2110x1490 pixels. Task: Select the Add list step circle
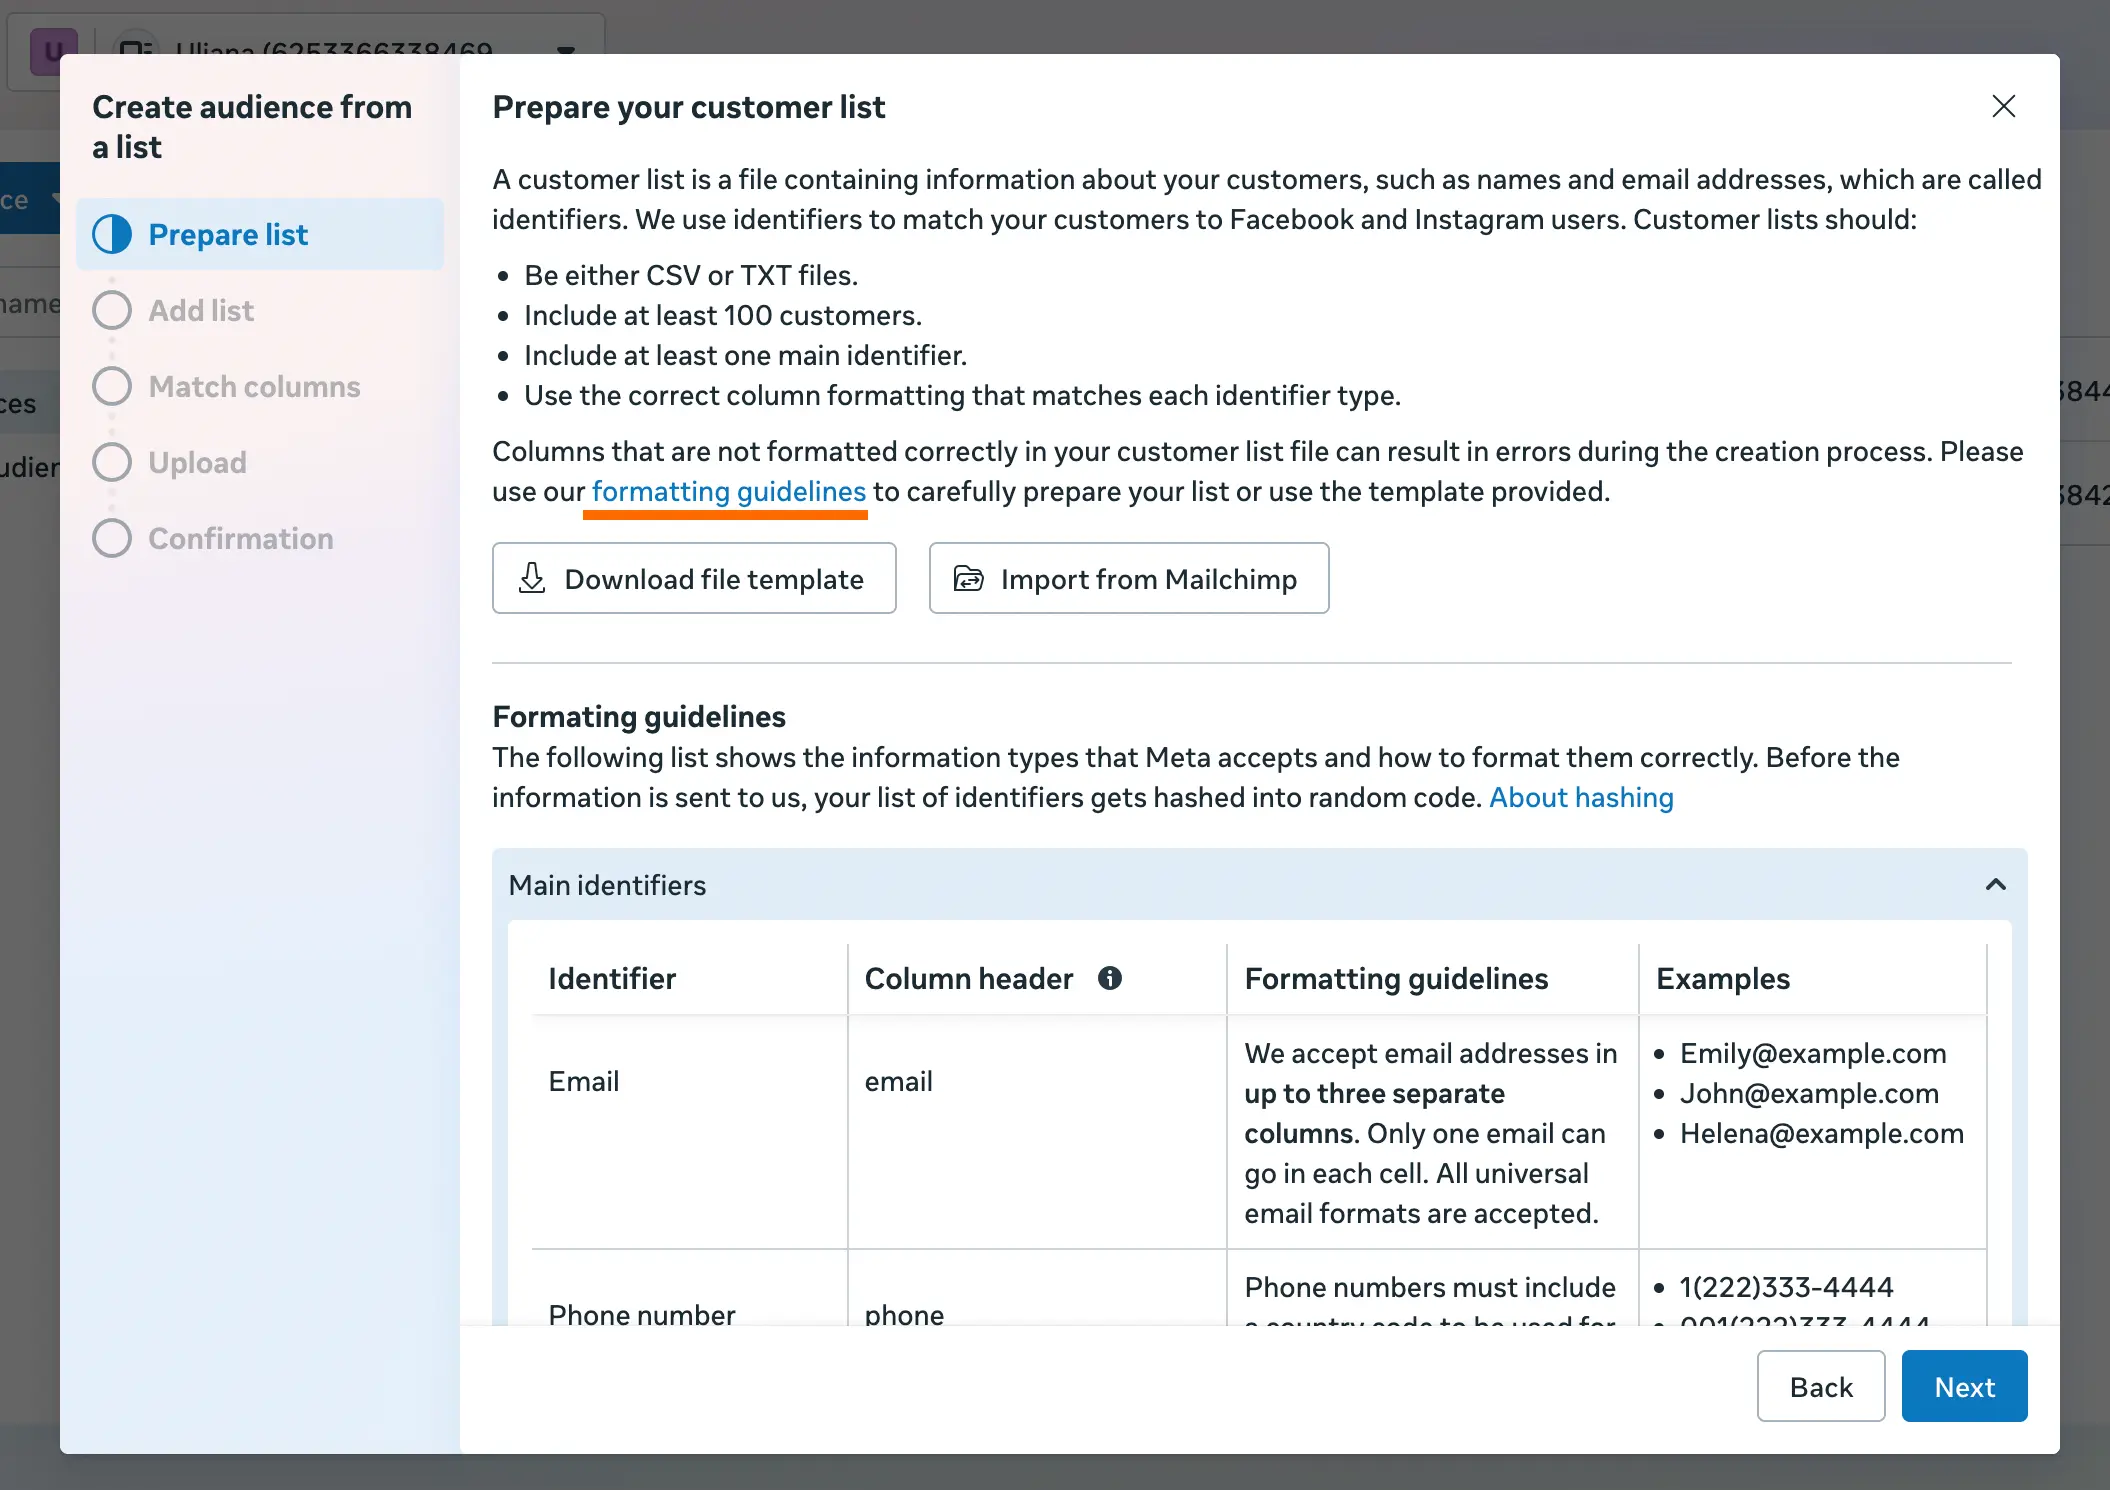coord(112,310)
